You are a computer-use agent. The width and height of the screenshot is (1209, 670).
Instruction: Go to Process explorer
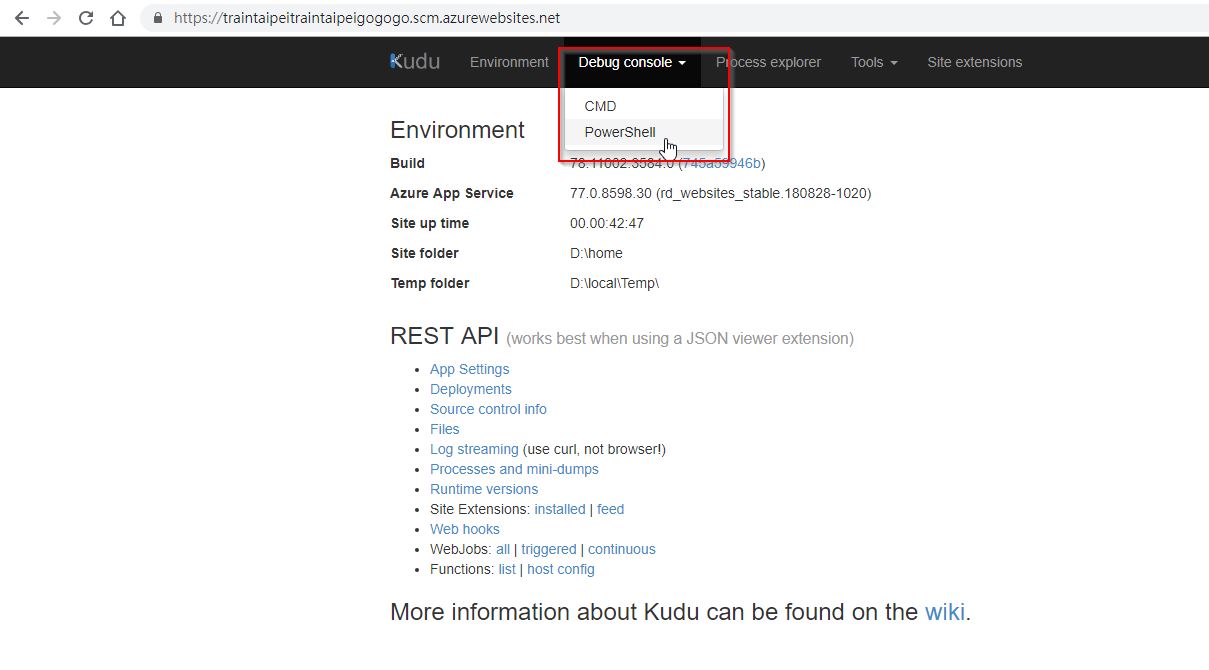point(768,62)
